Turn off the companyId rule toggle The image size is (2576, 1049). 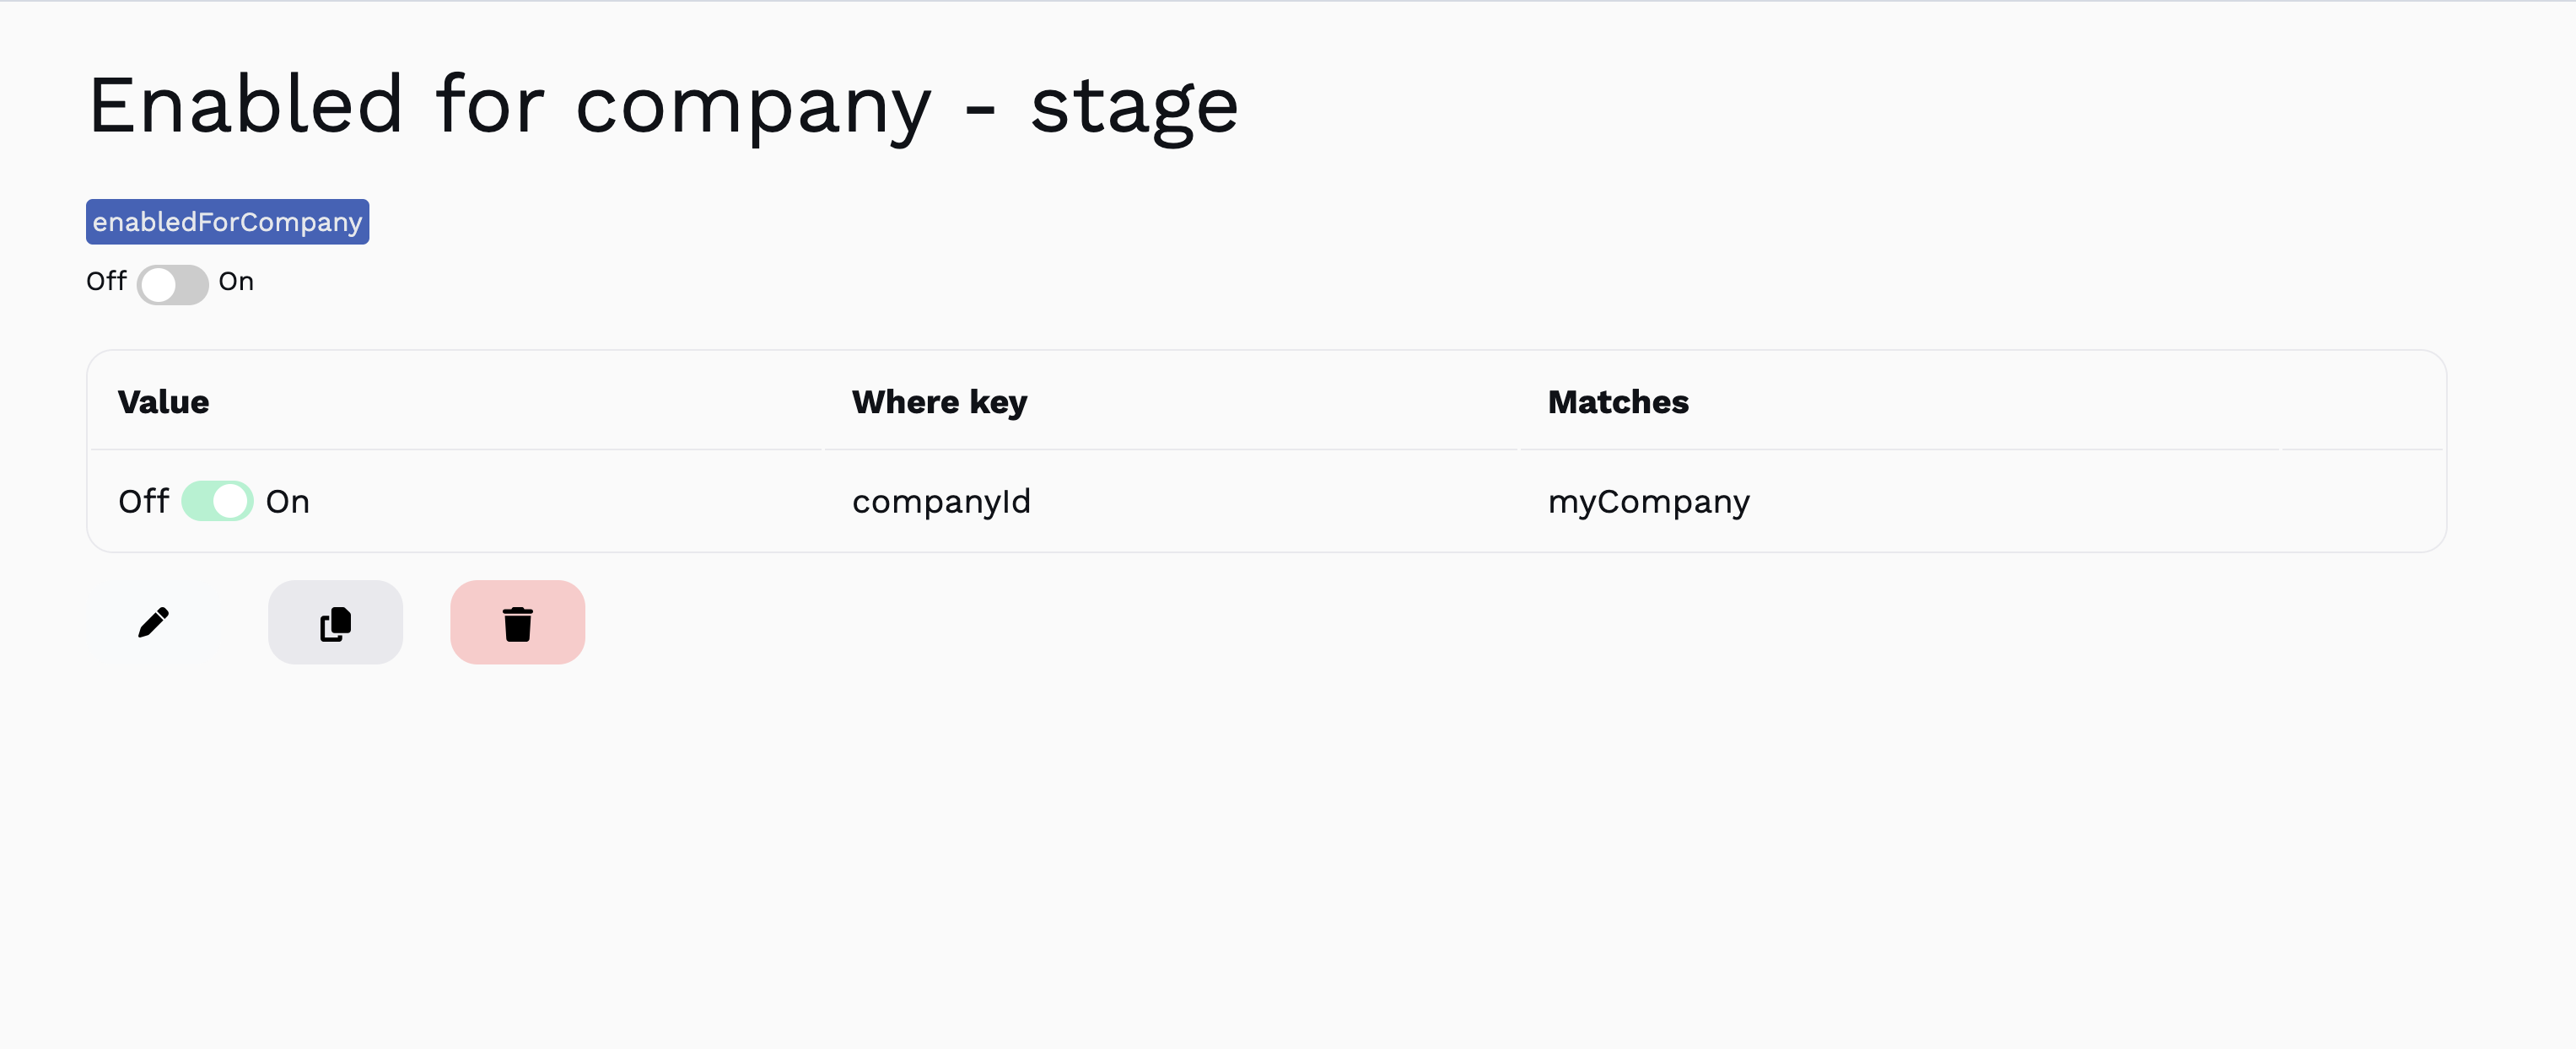click(x=217, y=501)
